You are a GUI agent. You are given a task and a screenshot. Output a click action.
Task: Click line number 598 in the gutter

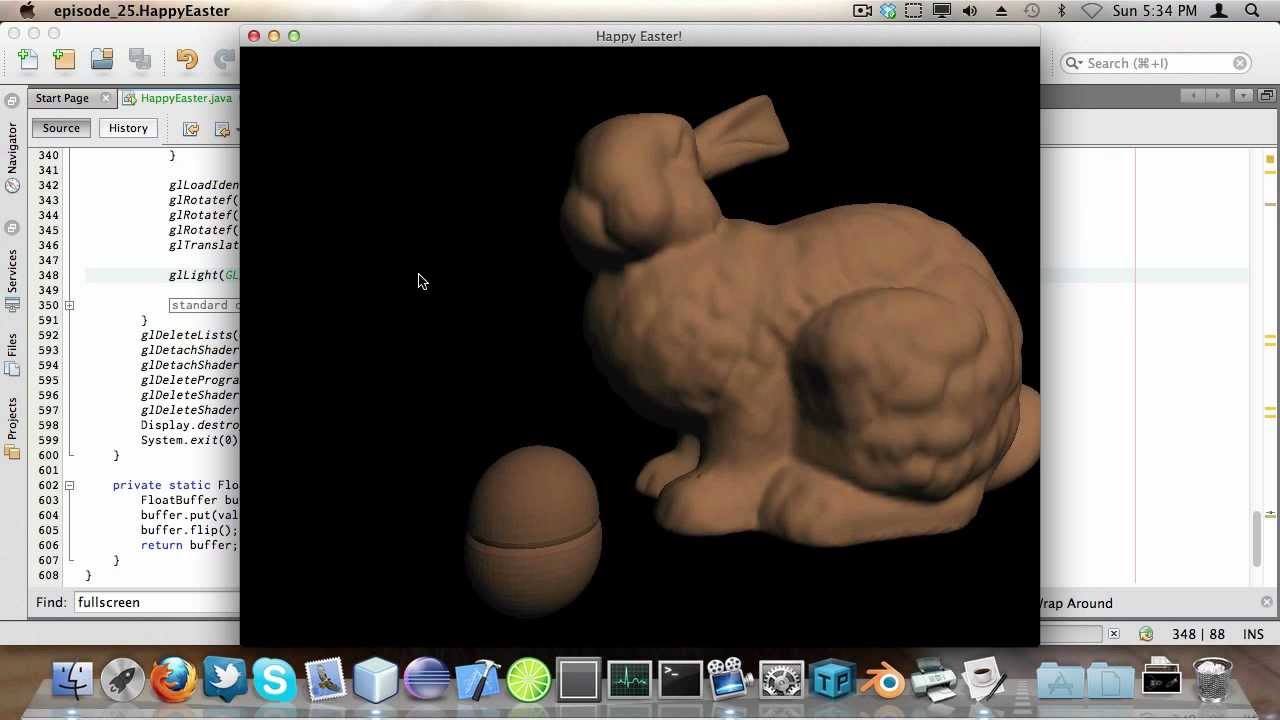pyautogui.click(x=48, y=425)
